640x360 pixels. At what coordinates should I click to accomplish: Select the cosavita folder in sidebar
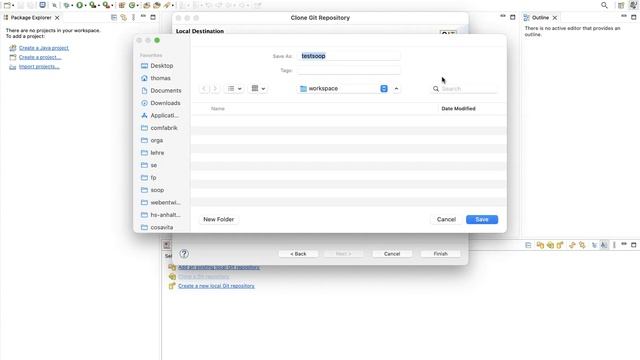pos(162,227)
